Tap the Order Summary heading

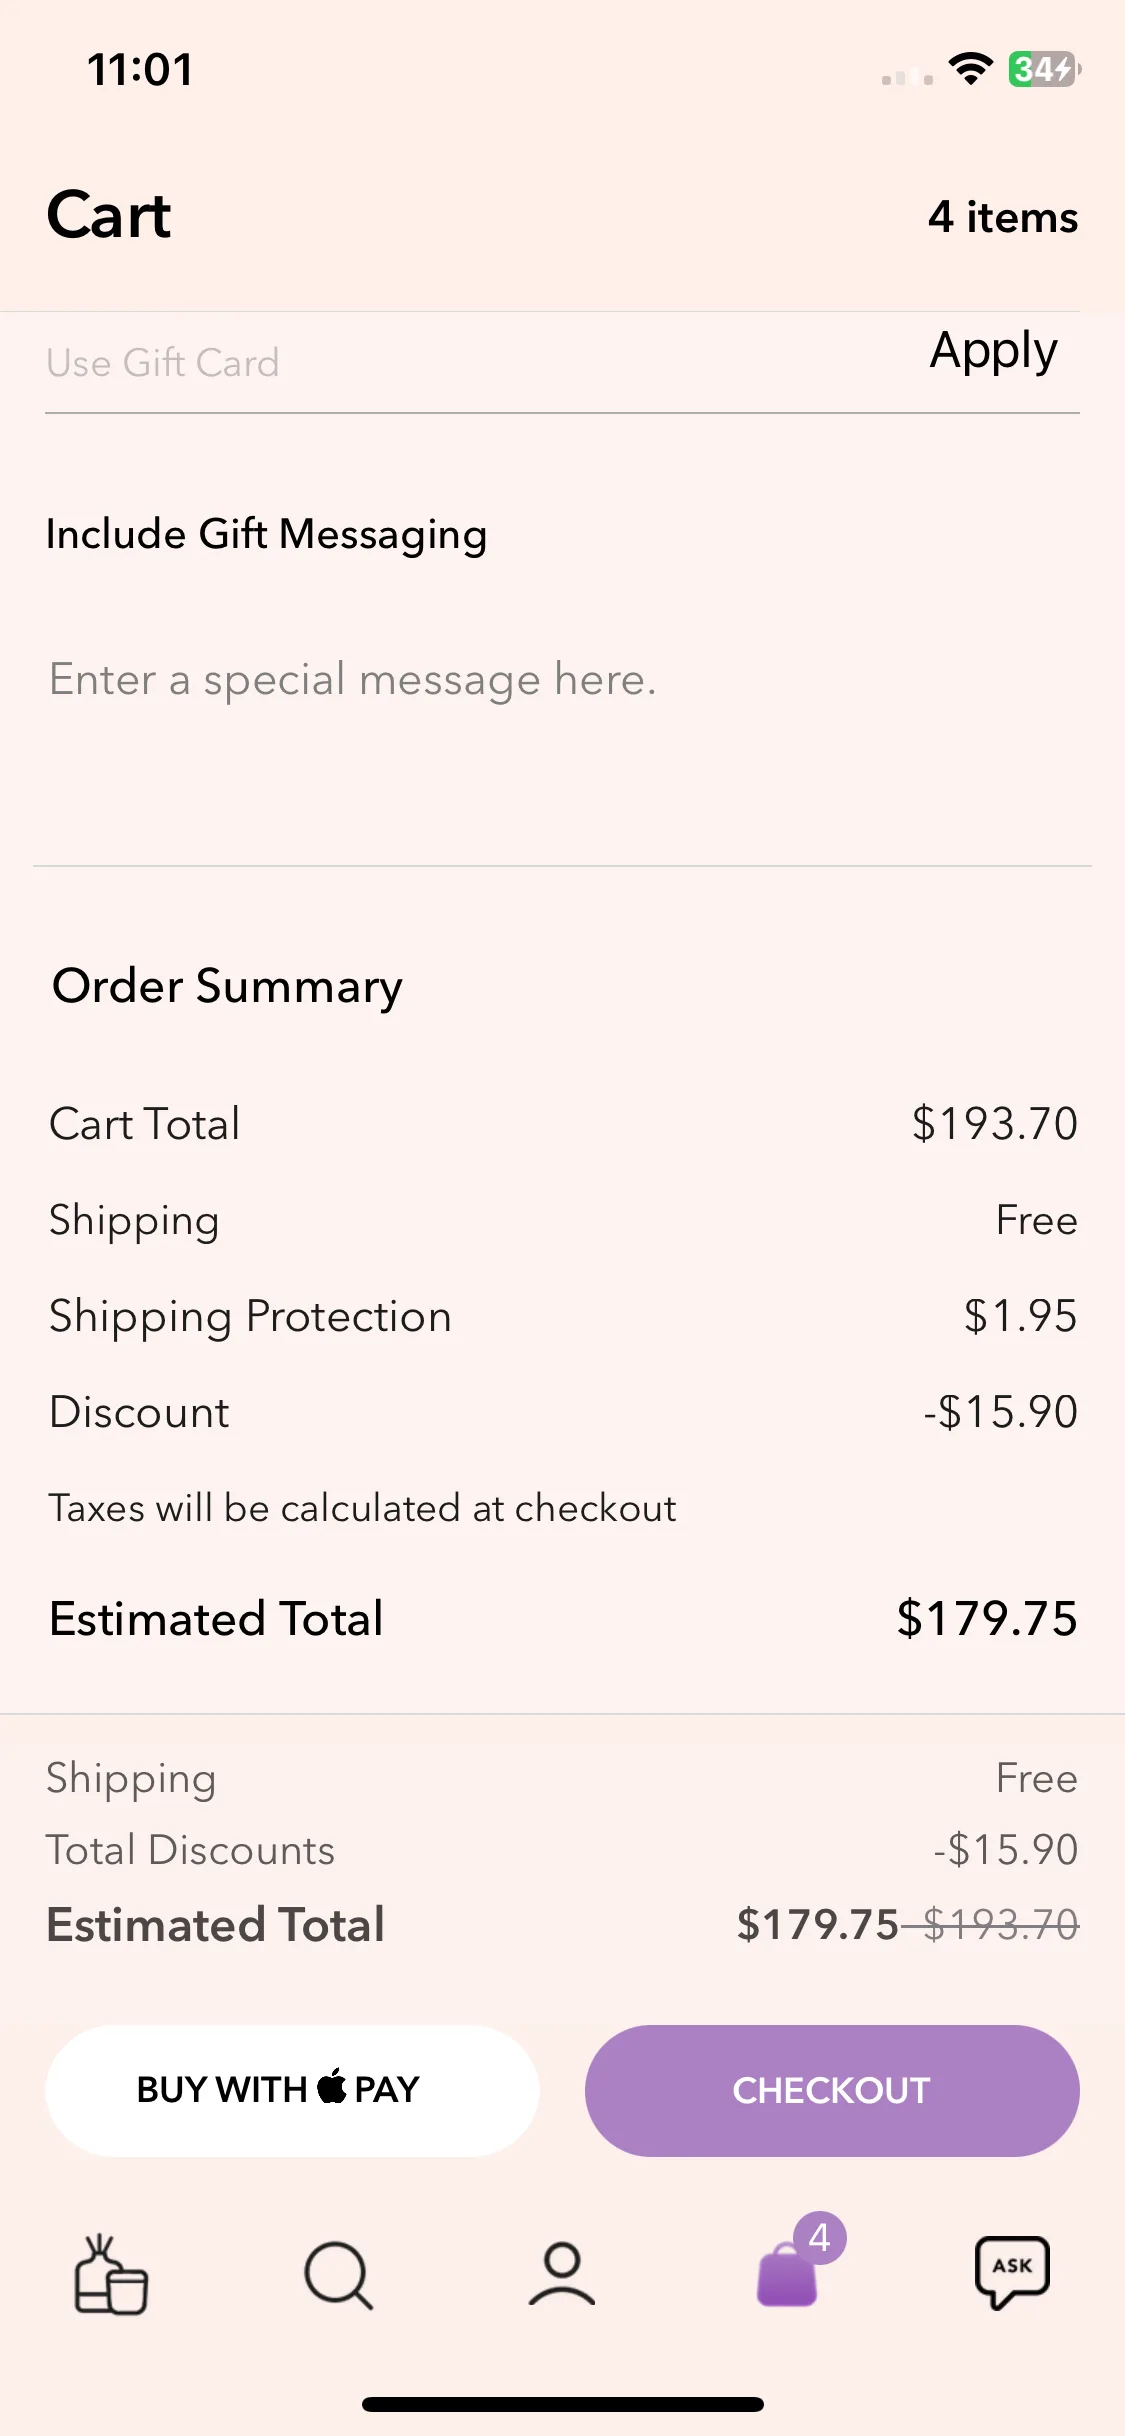tap(227, 987)
